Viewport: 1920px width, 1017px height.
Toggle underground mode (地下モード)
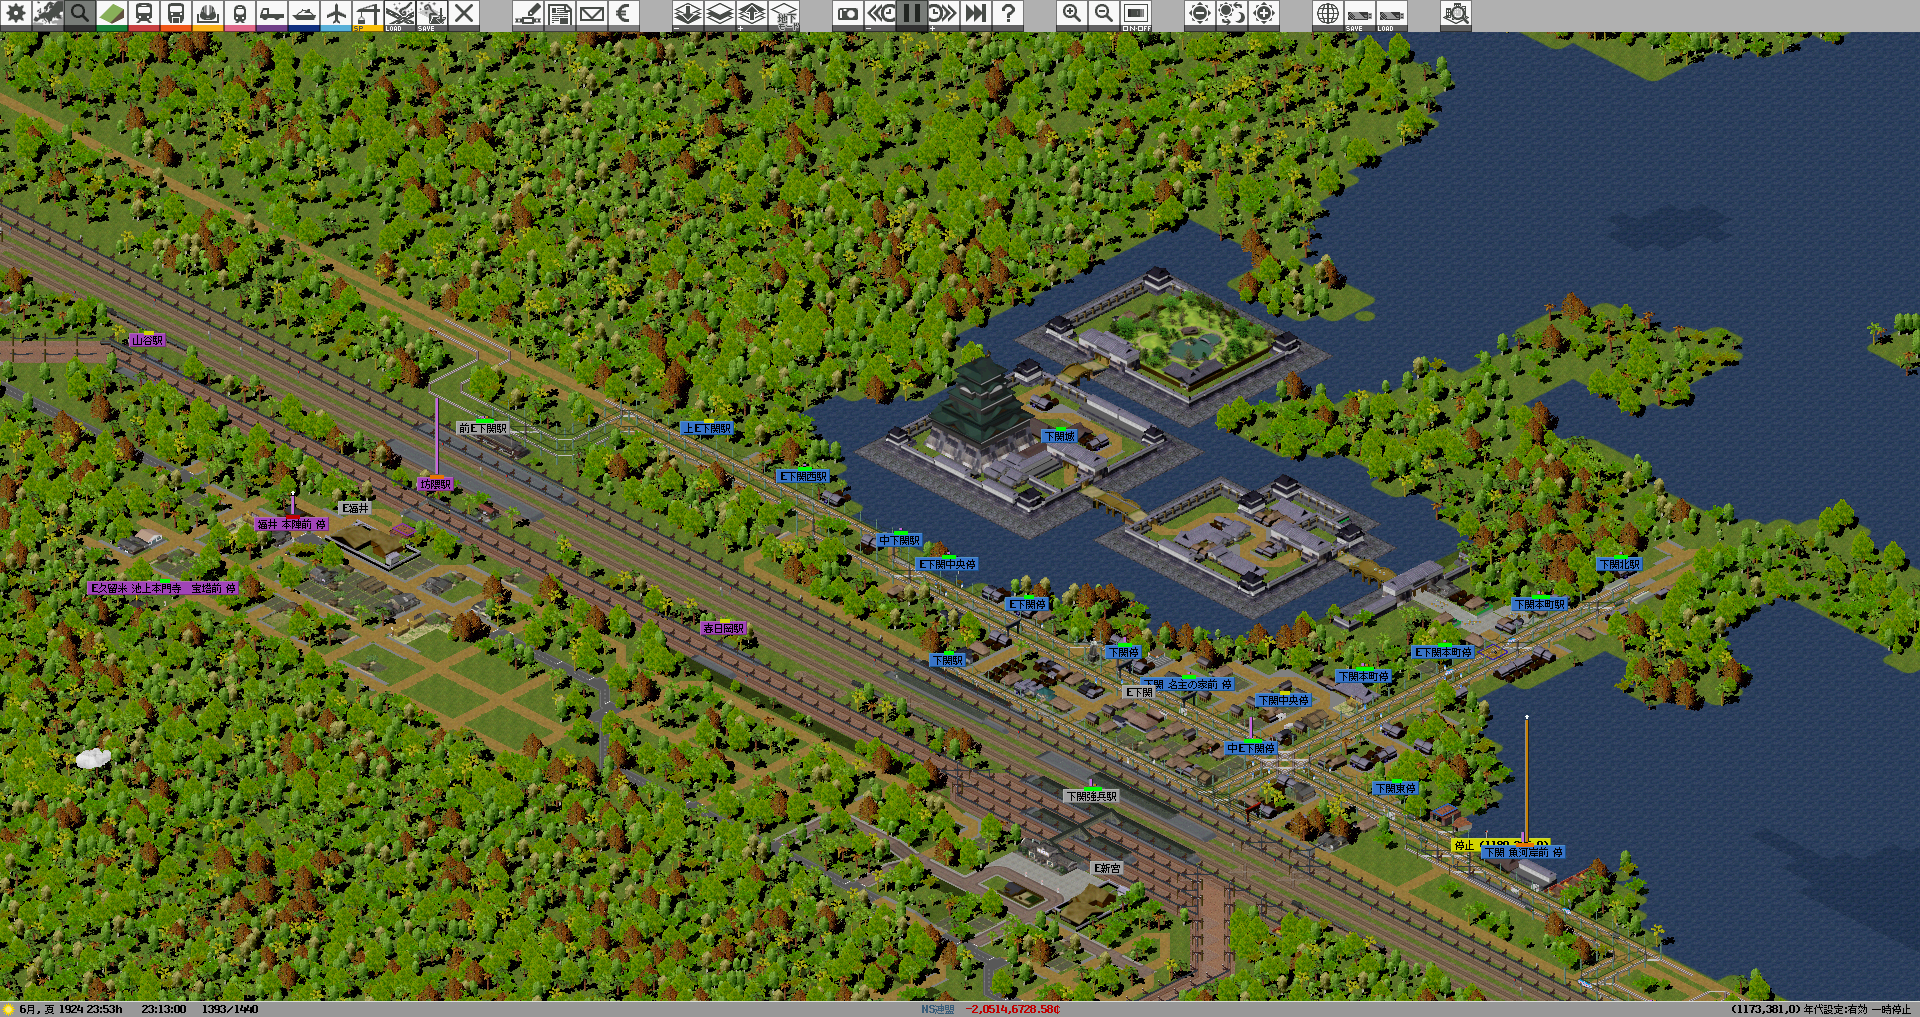[x=784, y=14]
